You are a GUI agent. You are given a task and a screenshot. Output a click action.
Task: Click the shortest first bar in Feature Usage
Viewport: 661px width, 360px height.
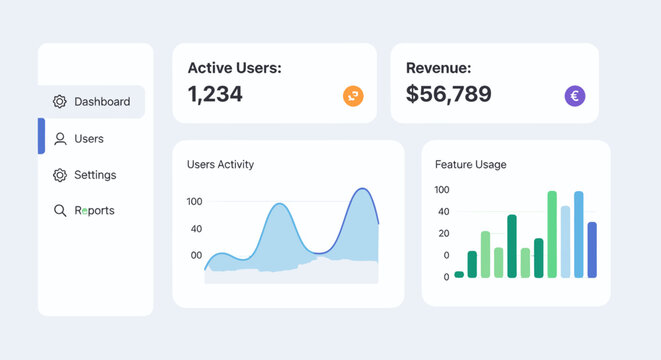click(459, 274)
